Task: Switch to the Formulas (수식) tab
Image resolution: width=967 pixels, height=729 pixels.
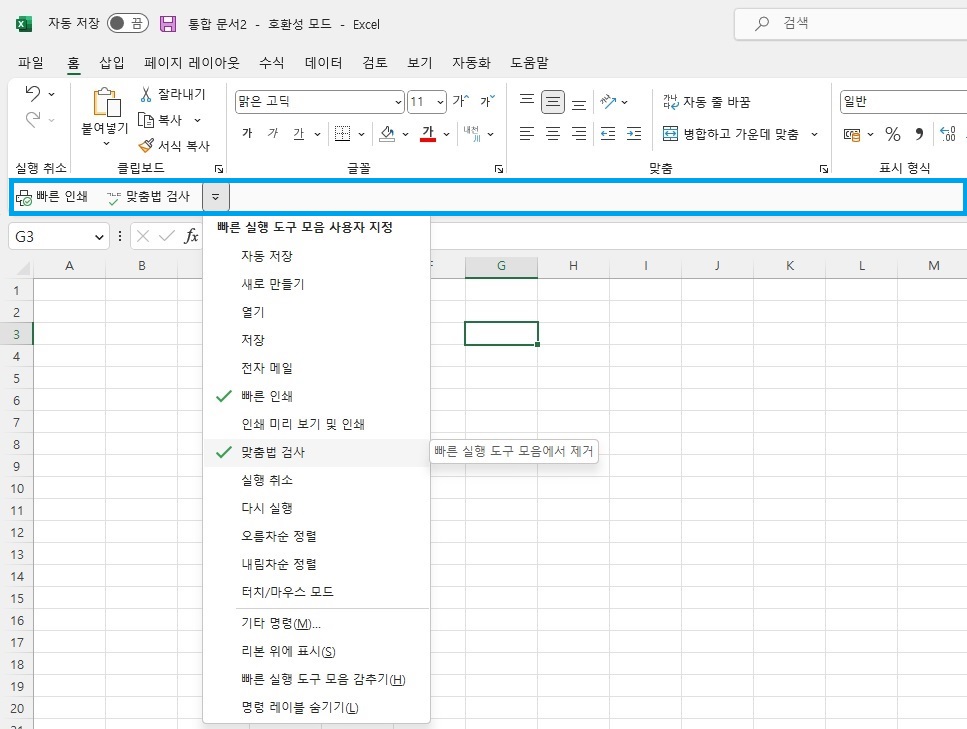Action: click(272, 62)
